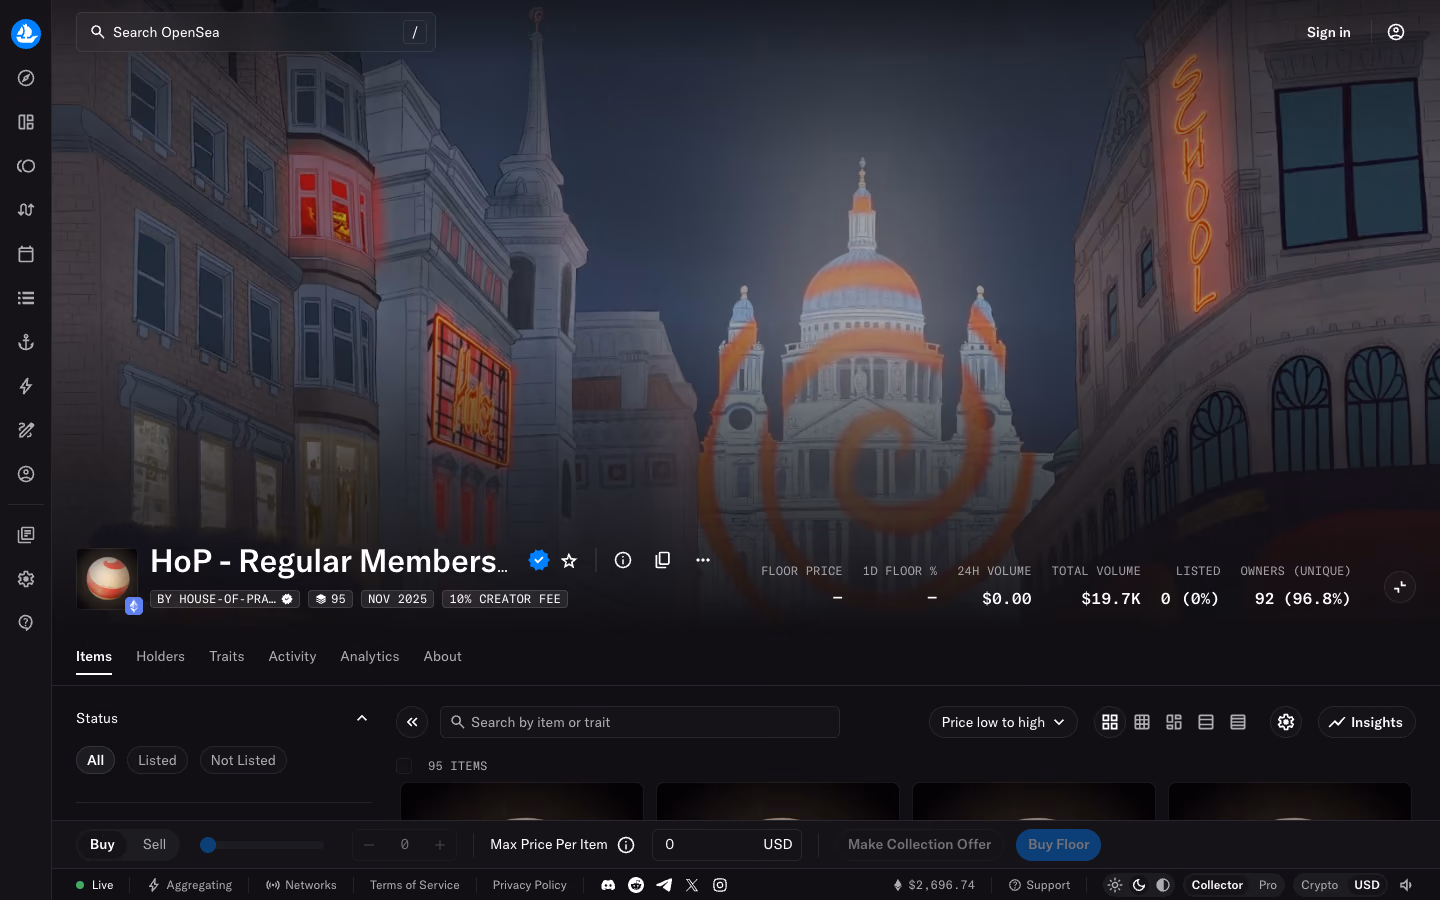The height and width of the screenshot is (900, 1440).
Task: Open the Instagram link in footer
Action: (x=720, y=885)
